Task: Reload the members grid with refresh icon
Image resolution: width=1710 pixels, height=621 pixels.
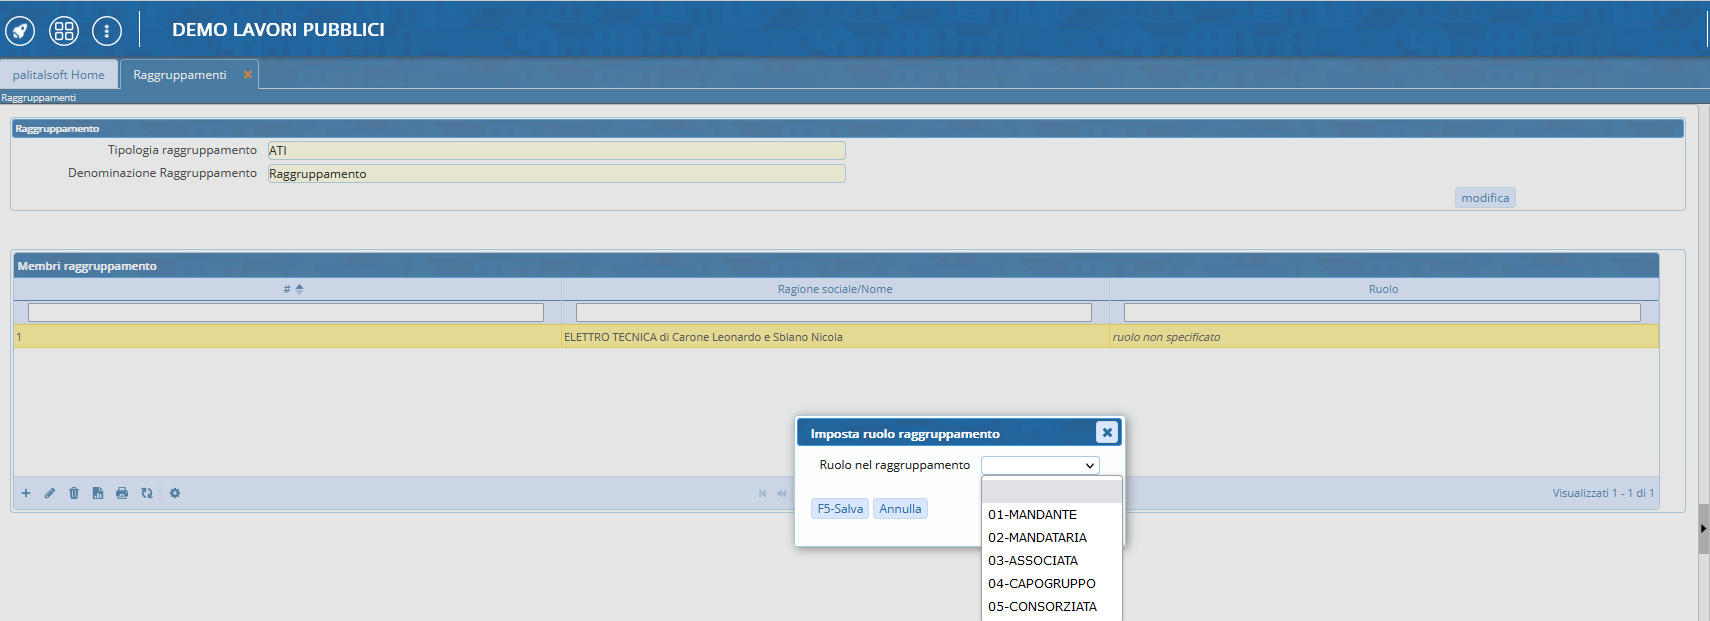Action: coord(147,493)
